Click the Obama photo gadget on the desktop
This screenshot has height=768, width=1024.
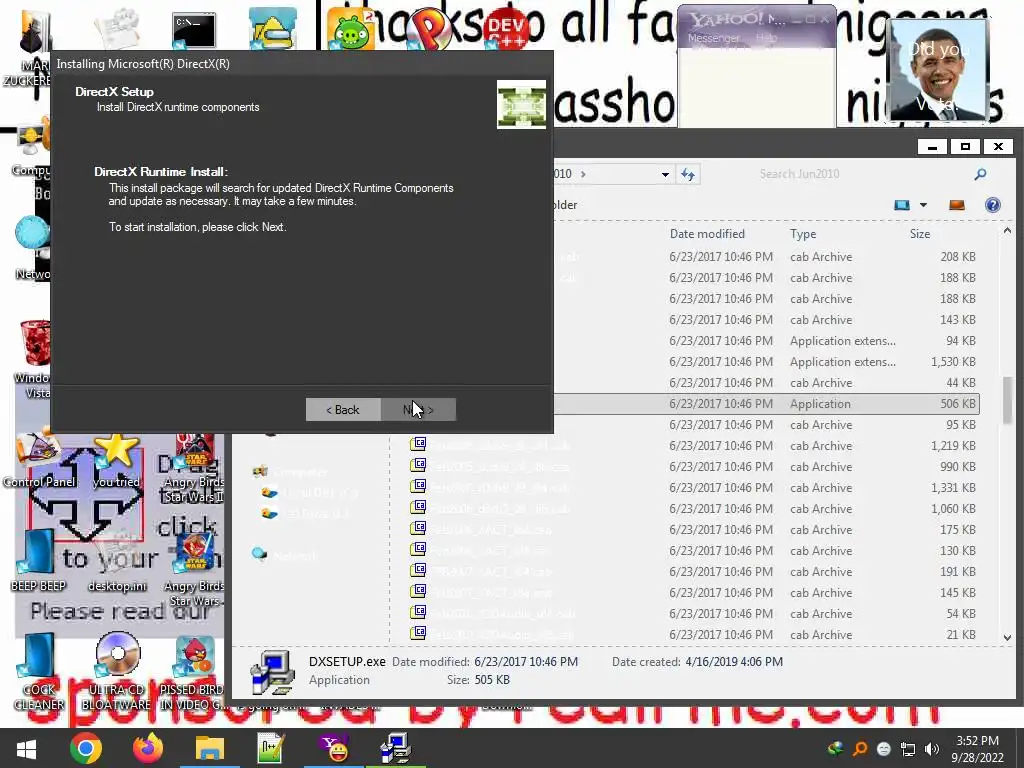tap(939, 71)
